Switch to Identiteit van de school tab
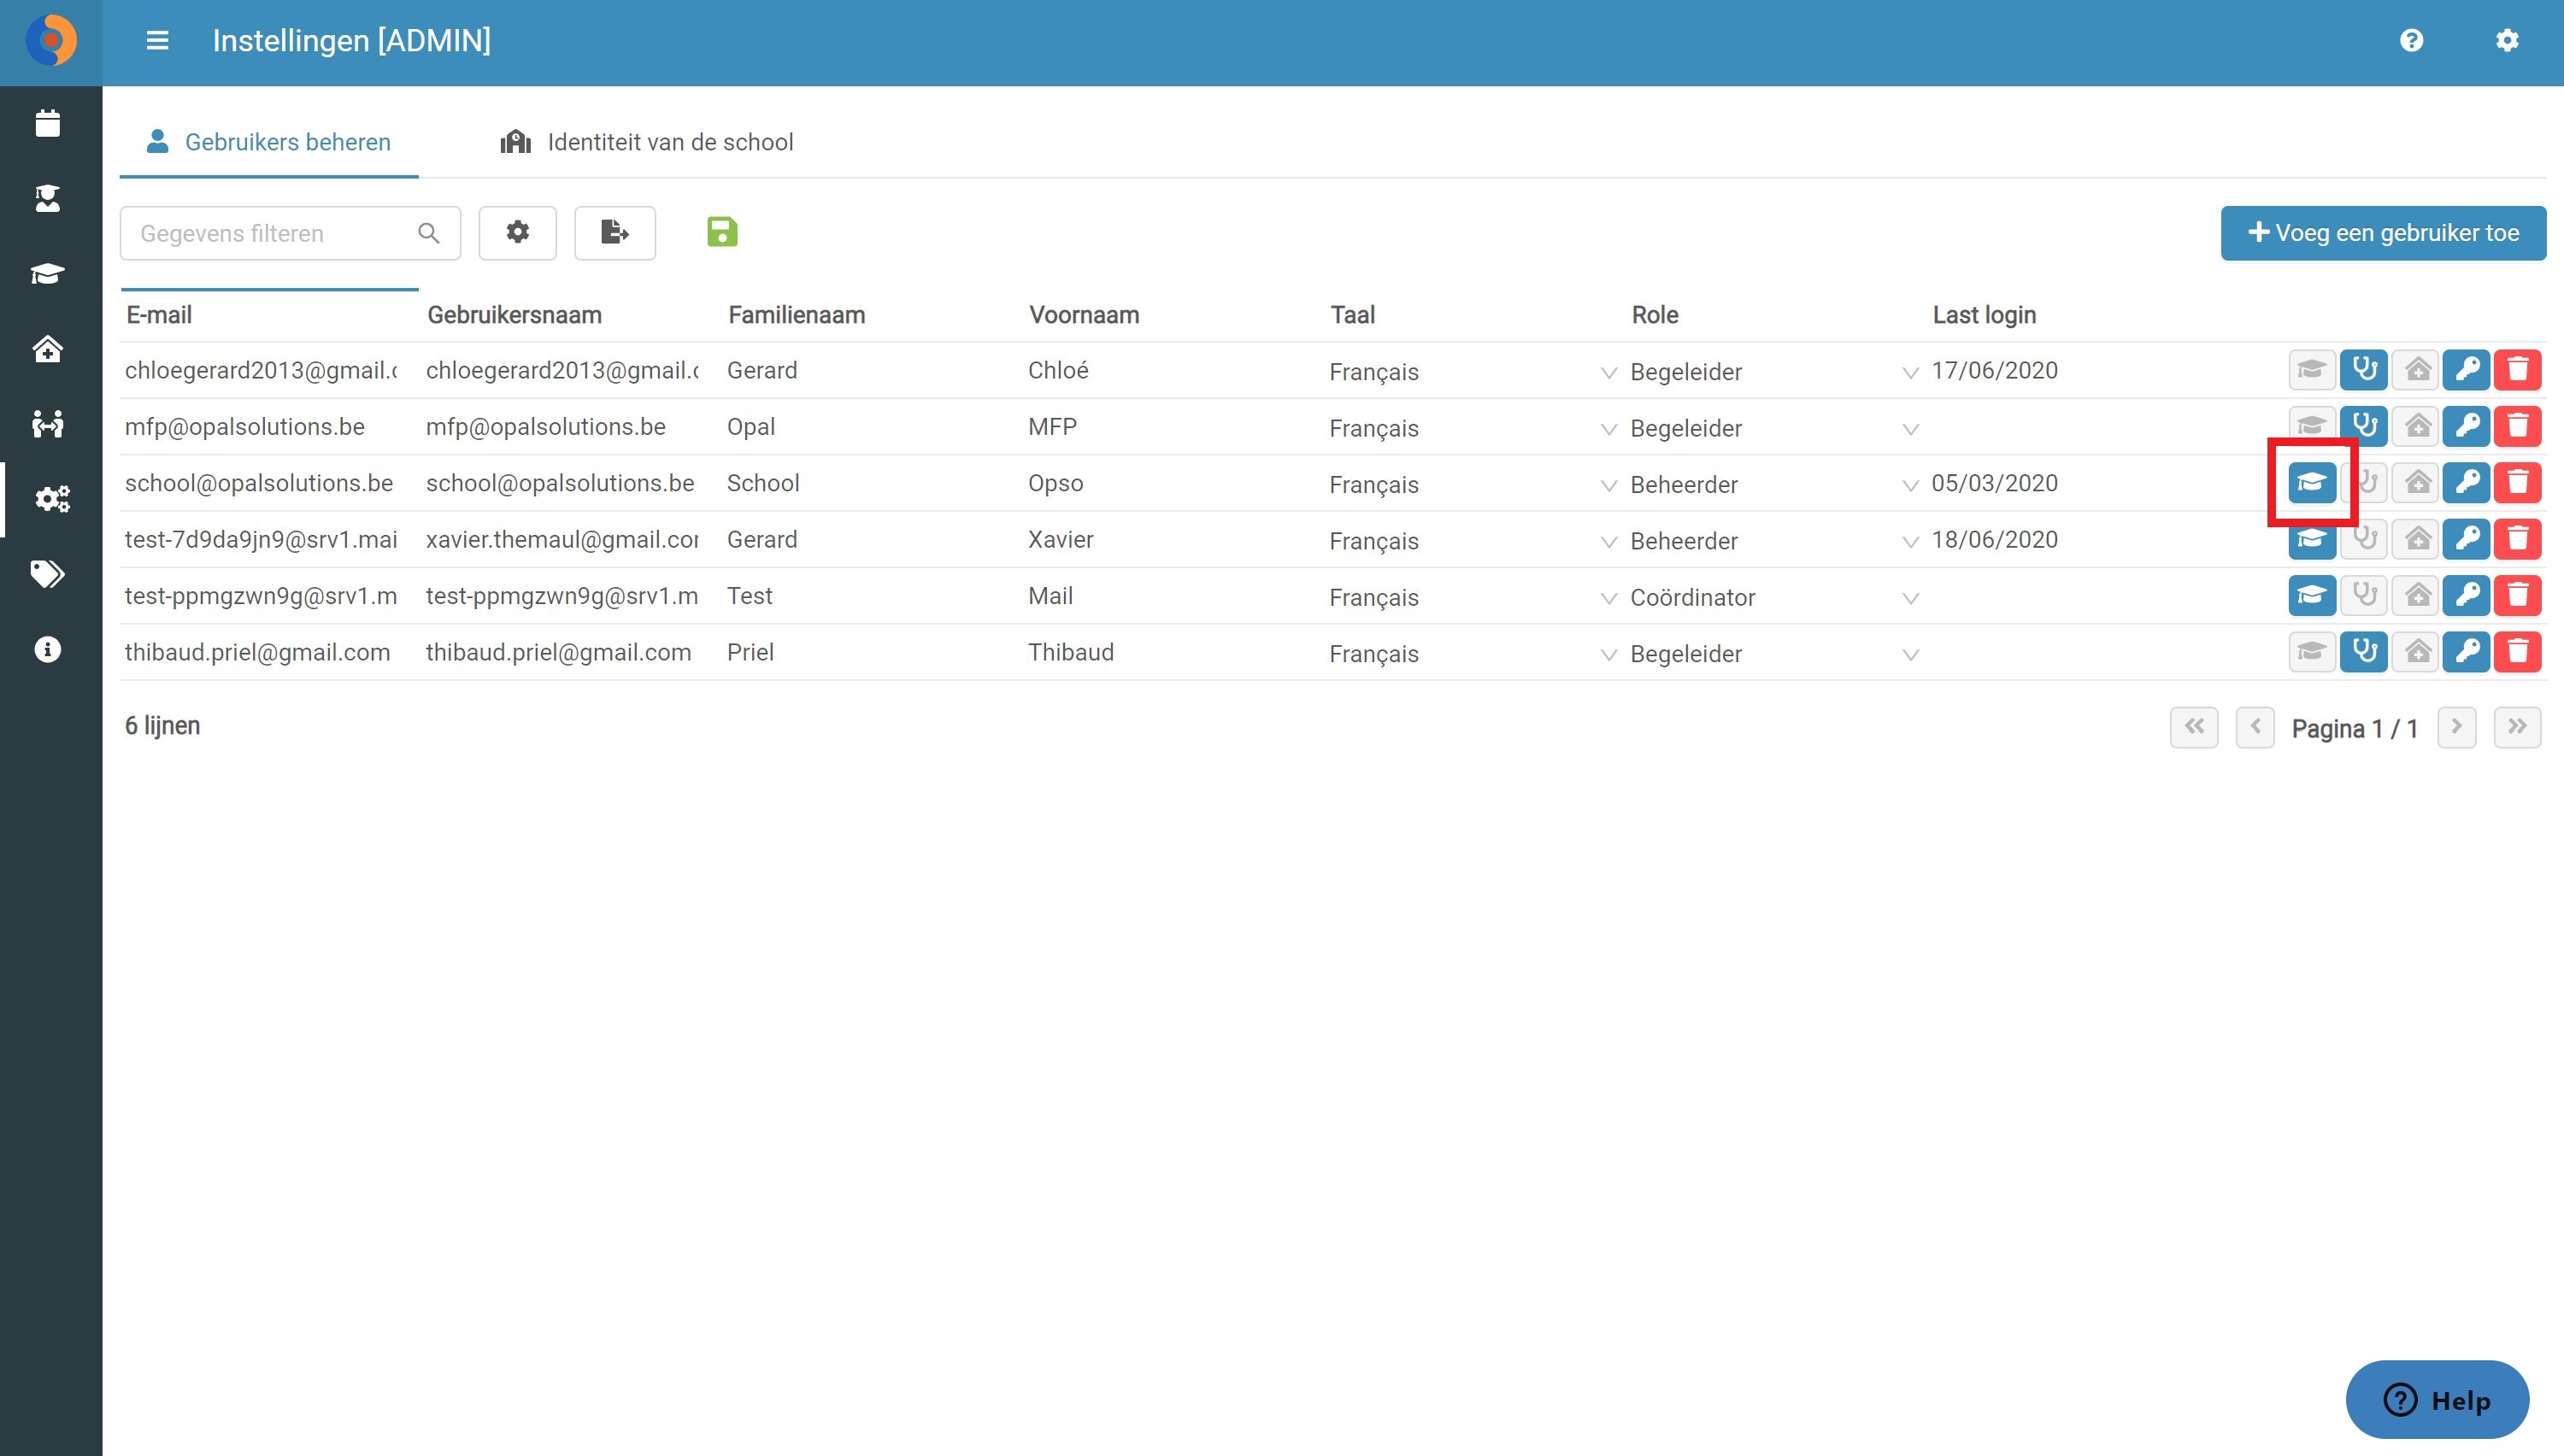Image resolution: width=2564 pixels, height=1456 pixels. tap(647, 142)
